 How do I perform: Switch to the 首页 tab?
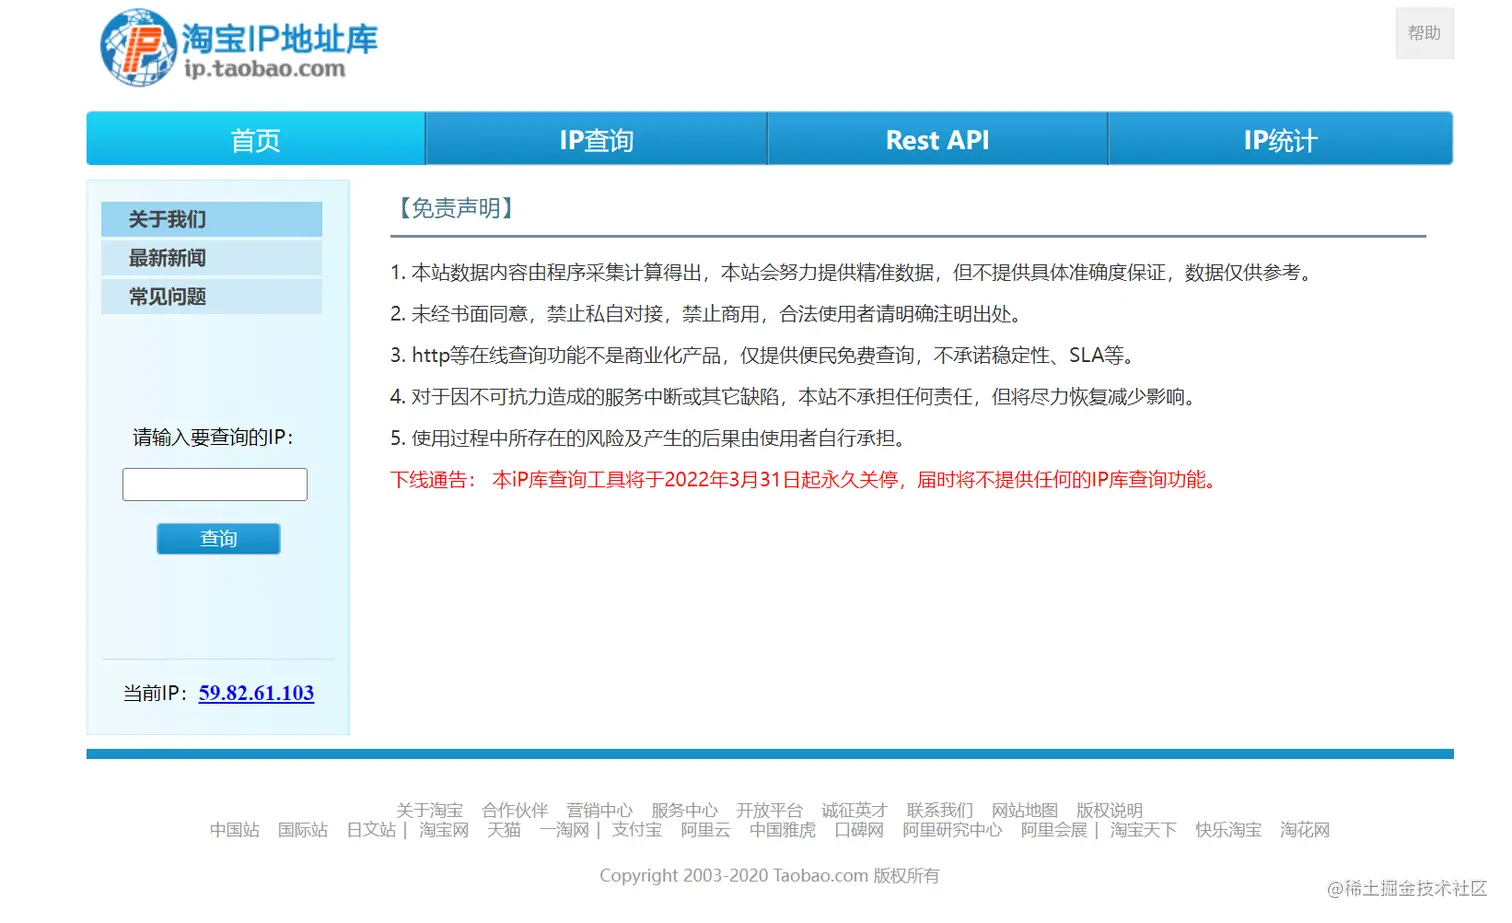tap(256, 139)
